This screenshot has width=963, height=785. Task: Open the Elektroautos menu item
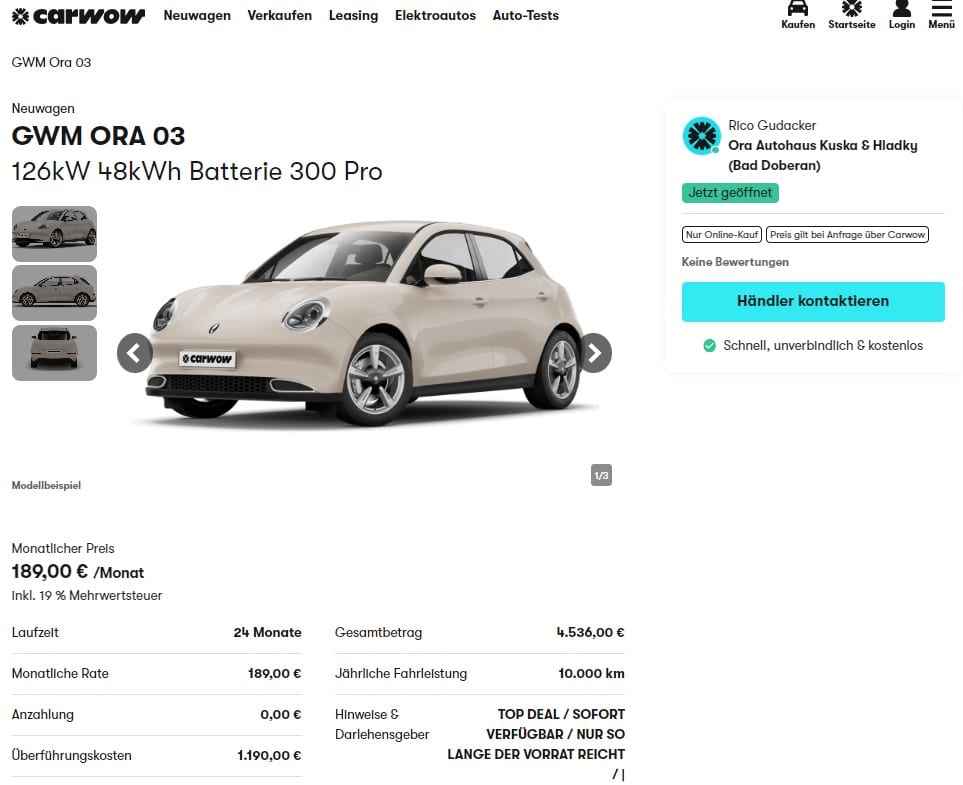[435, 15]
